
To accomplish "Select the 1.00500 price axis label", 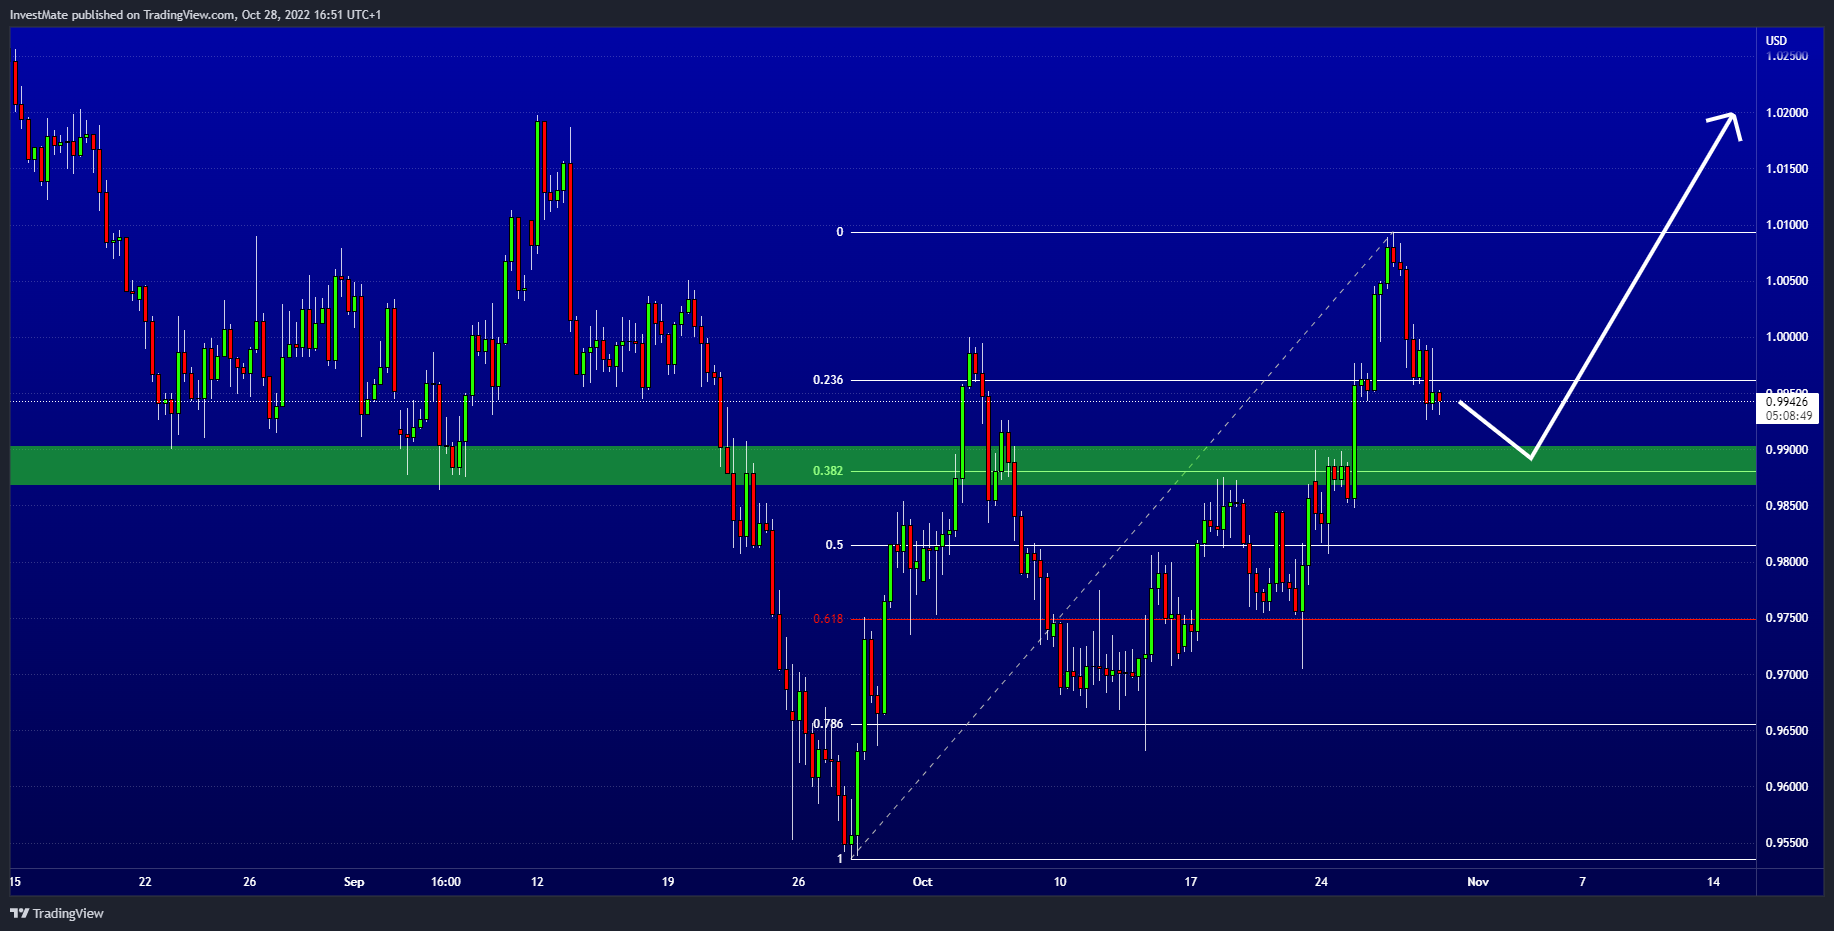I will (x=1787, y=281).
